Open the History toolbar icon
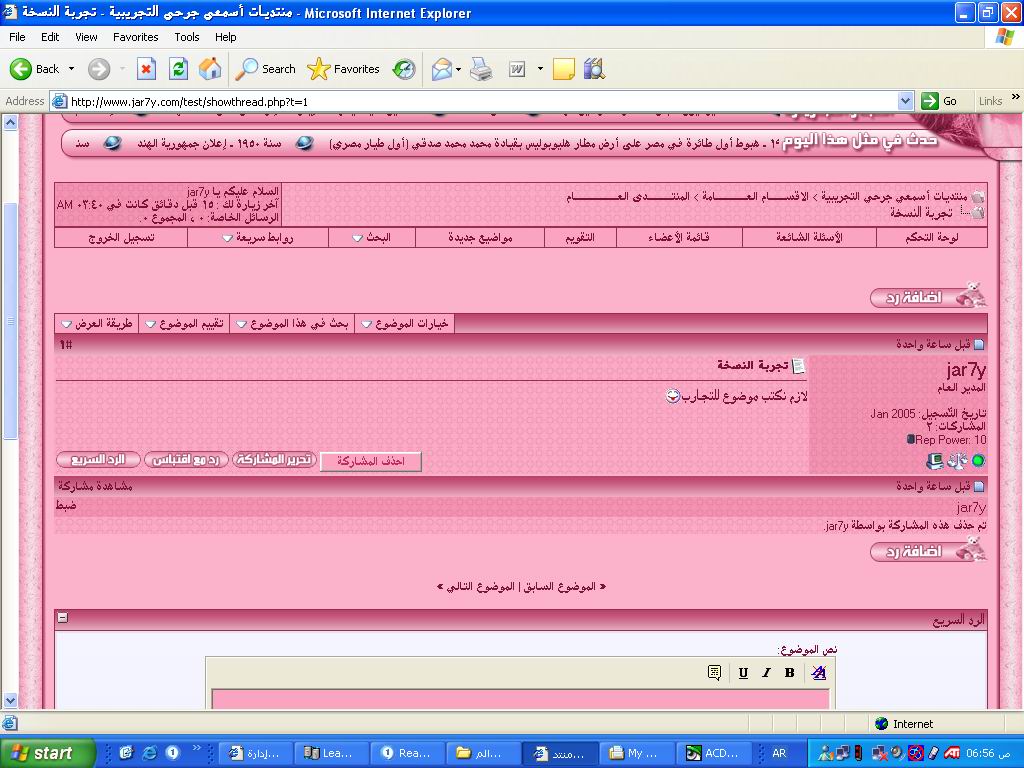The height and width of the screenshot is (768, 1024). [404, 69]
